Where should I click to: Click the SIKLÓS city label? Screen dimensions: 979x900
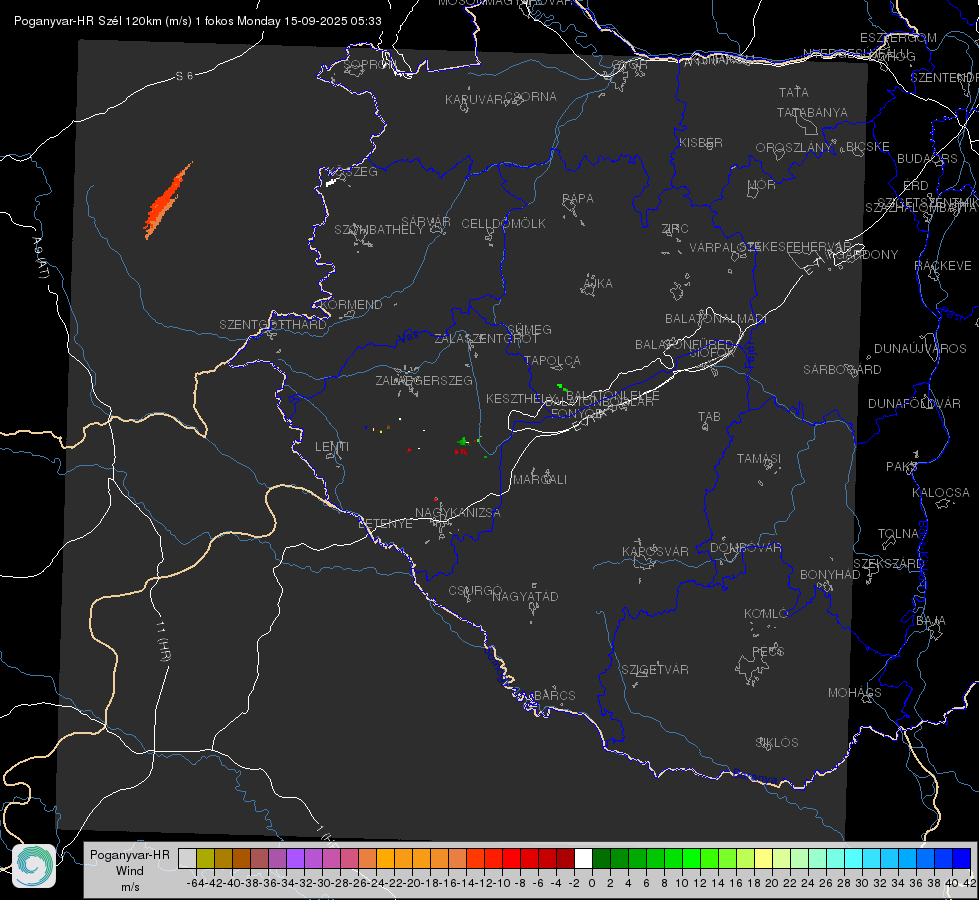pos(777,743)
